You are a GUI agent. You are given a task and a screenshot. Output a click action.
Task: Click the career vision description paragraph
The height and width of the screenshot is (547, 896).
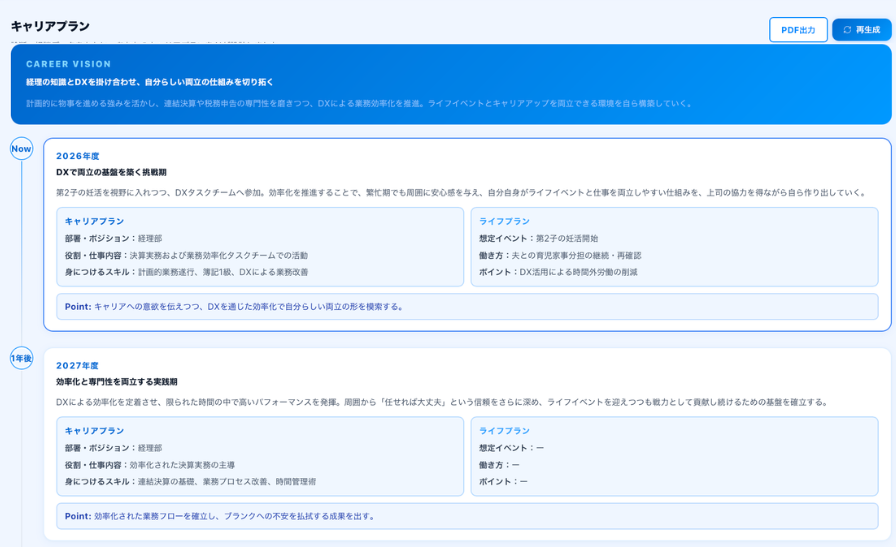point(359,103)
